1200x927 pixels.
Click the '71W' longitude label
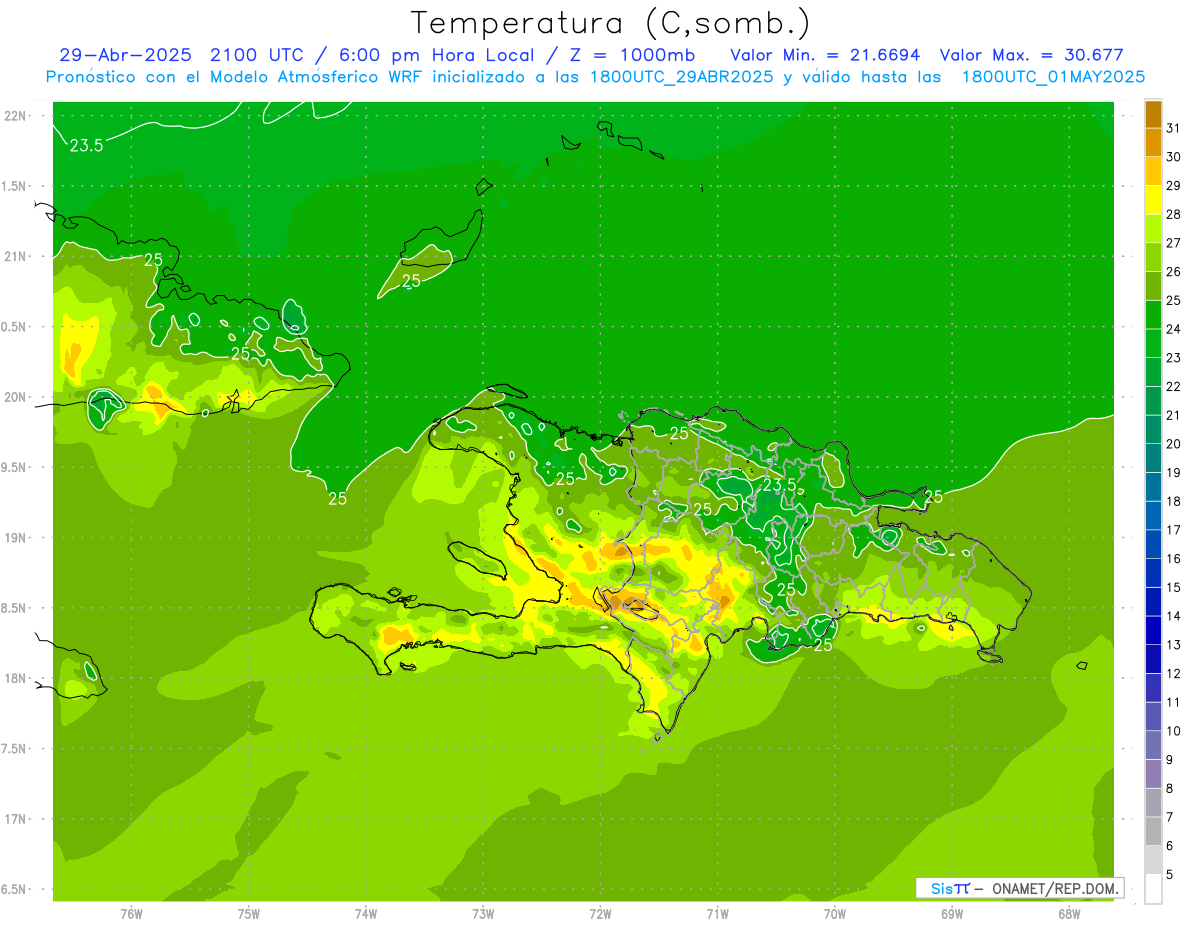717,913
